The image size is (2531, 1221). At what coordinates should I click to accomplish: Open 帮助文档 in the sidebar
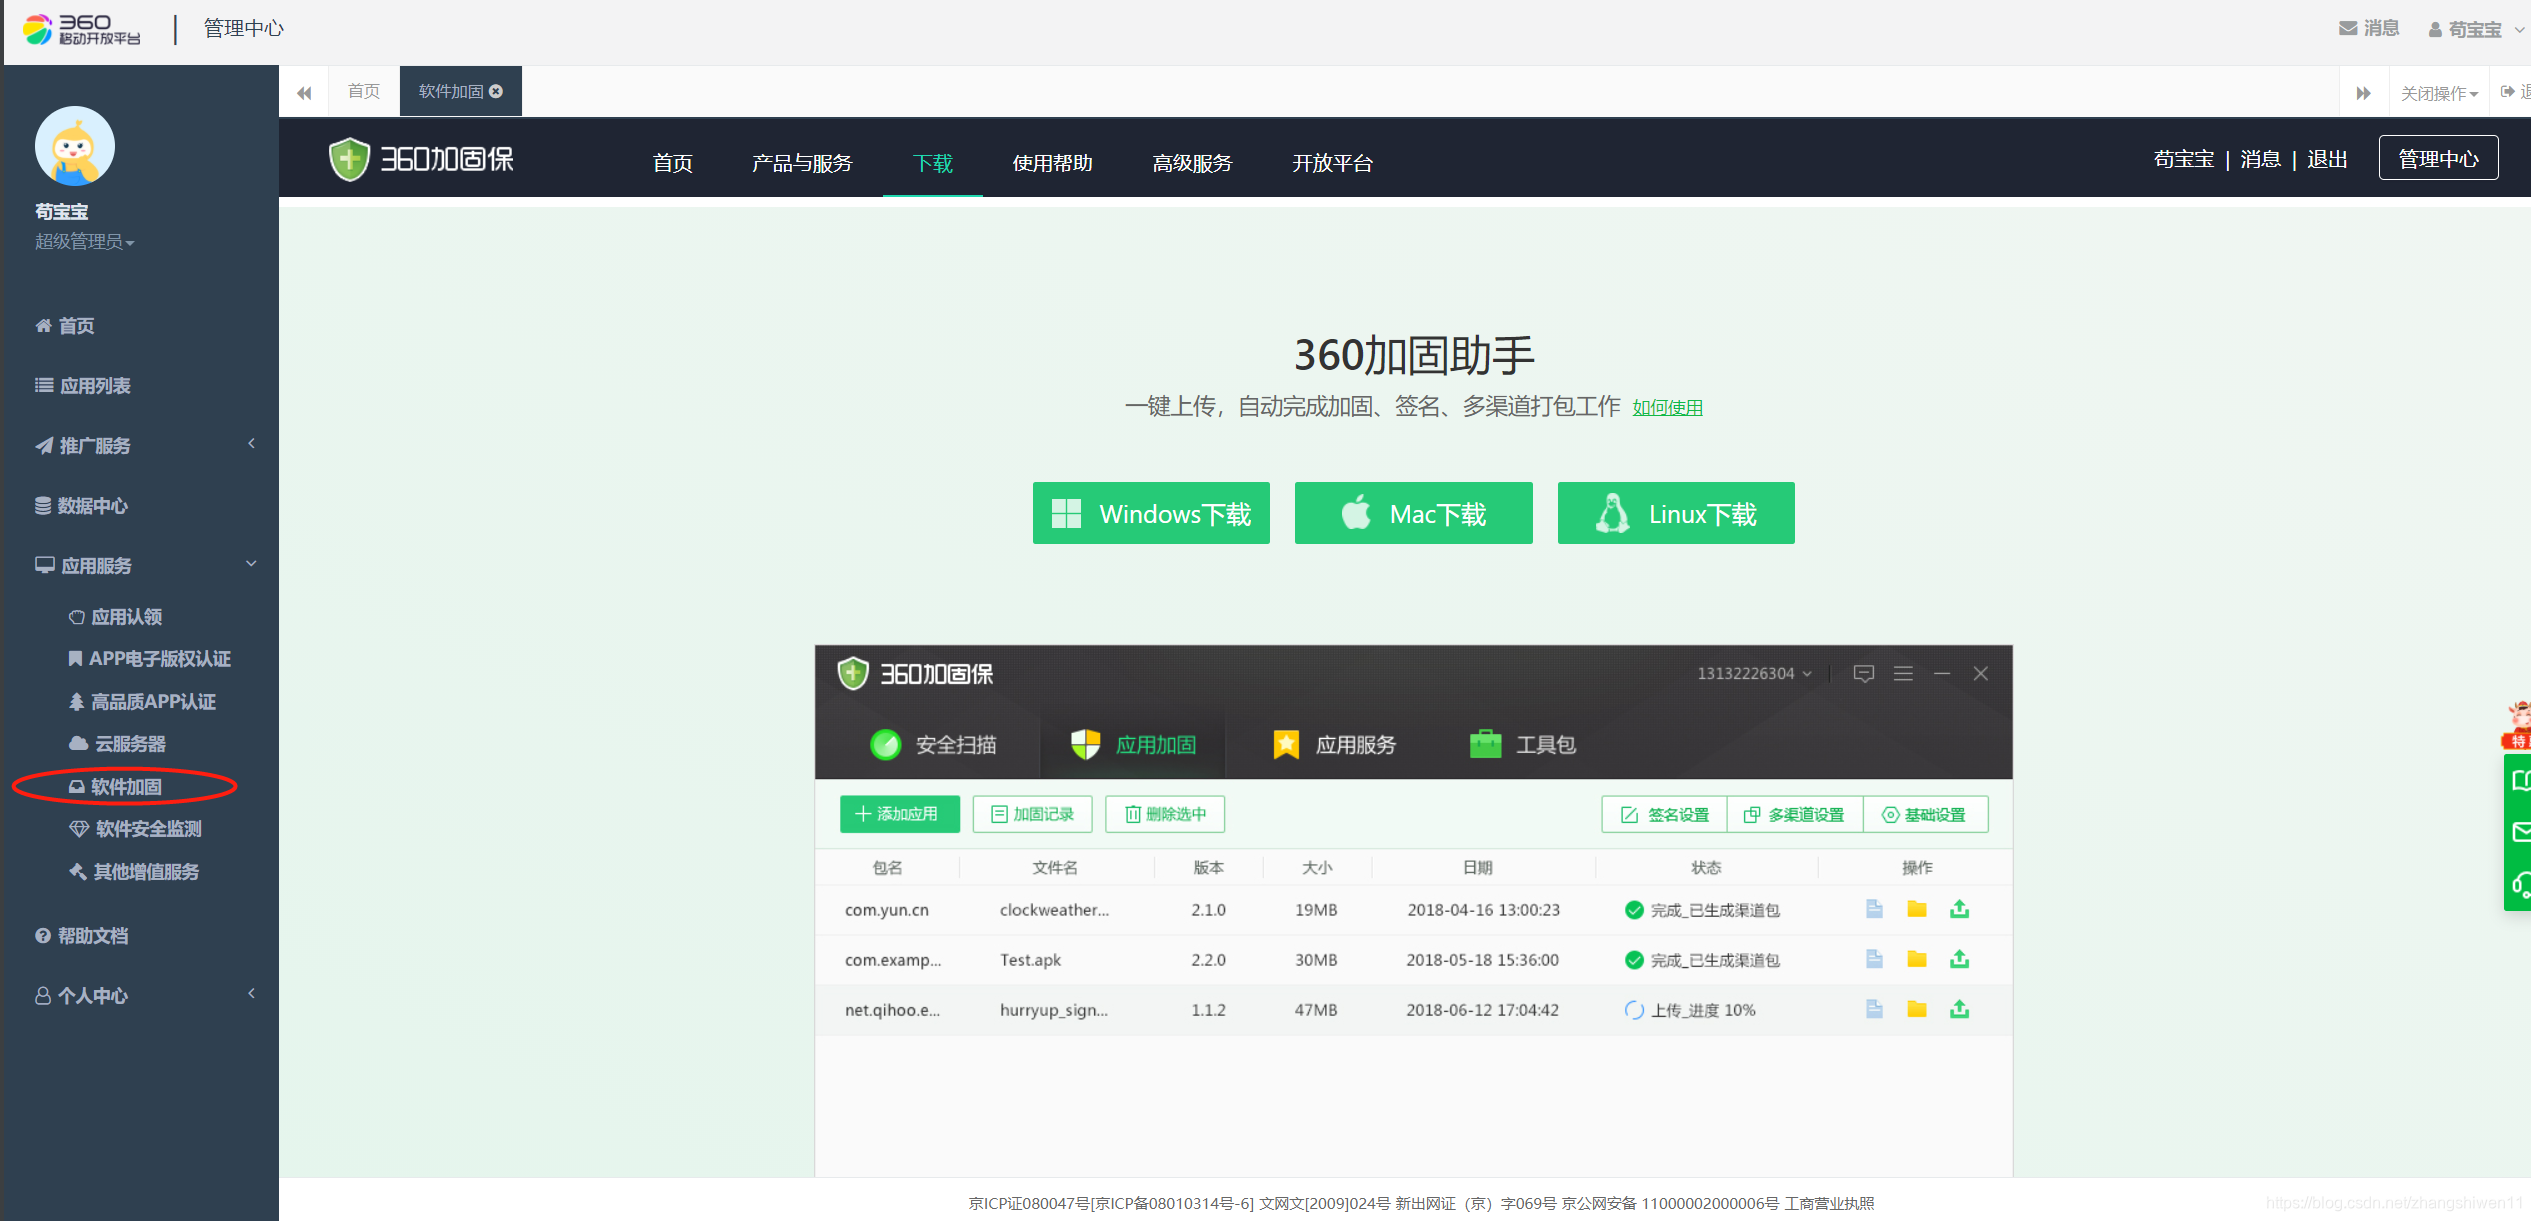92,936
